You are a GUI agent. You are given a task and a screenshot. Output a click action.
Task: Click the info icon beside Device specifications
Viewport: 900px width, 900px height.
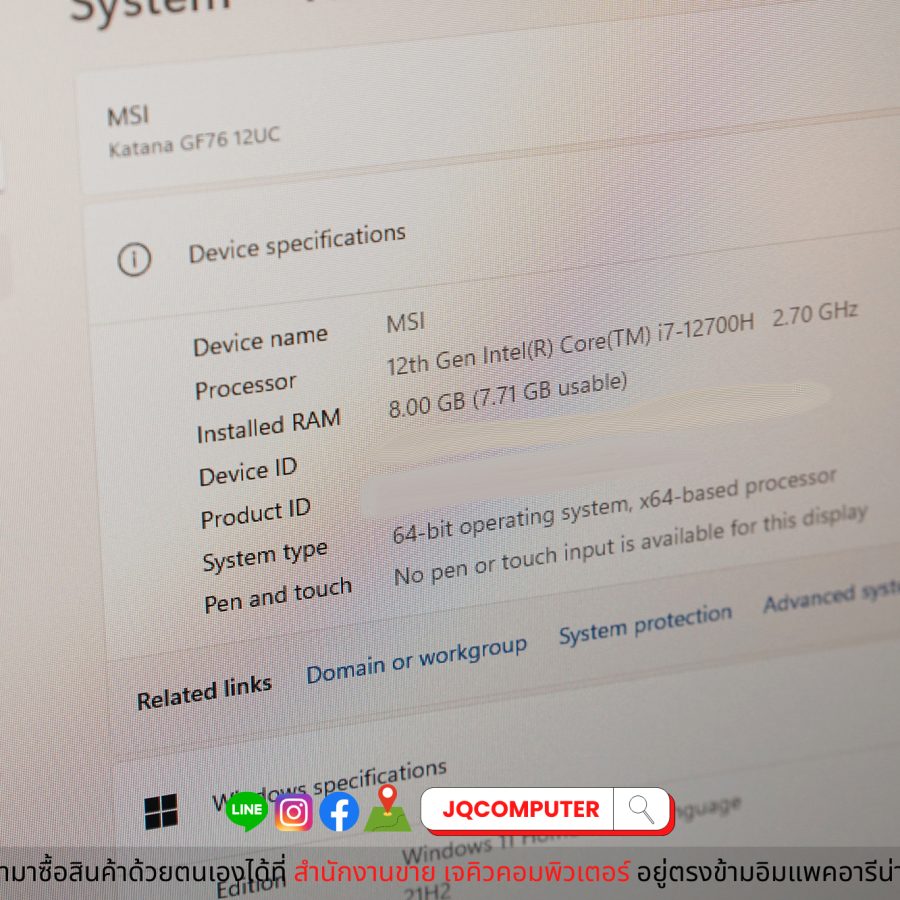134,259
